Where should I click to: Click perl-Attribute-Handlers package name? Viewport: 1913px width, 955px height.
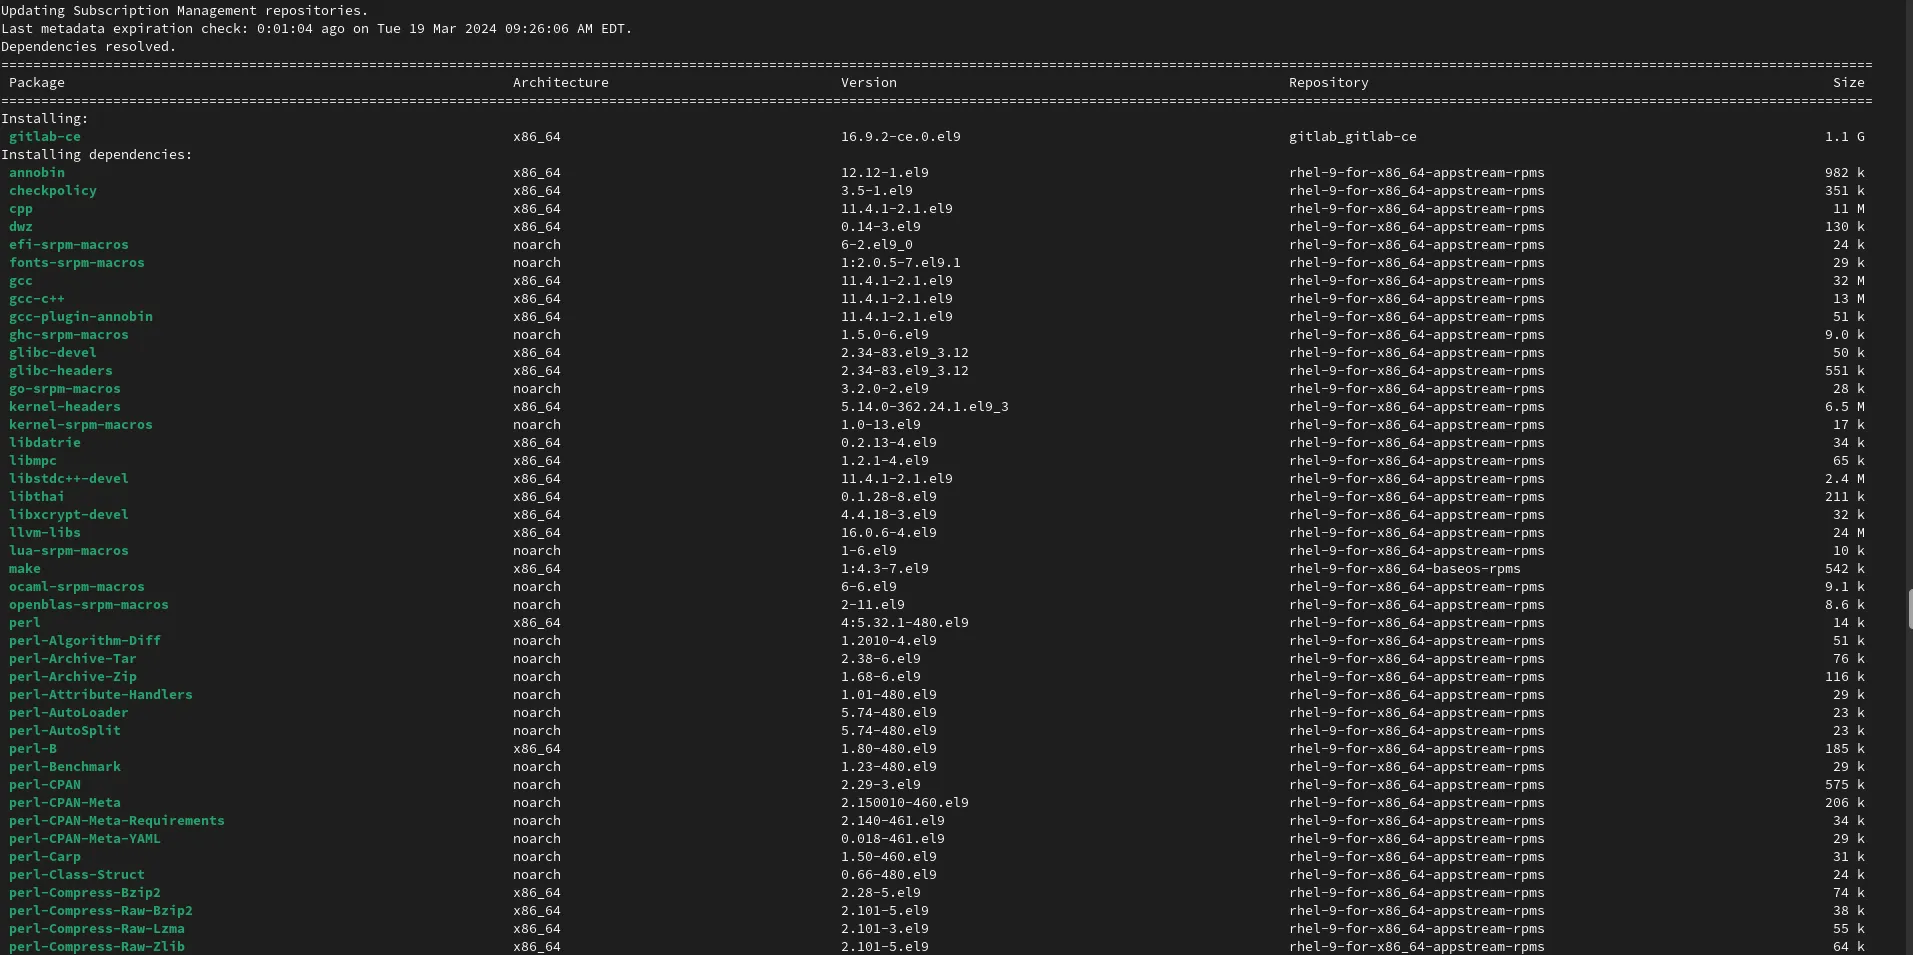point(101,695)
